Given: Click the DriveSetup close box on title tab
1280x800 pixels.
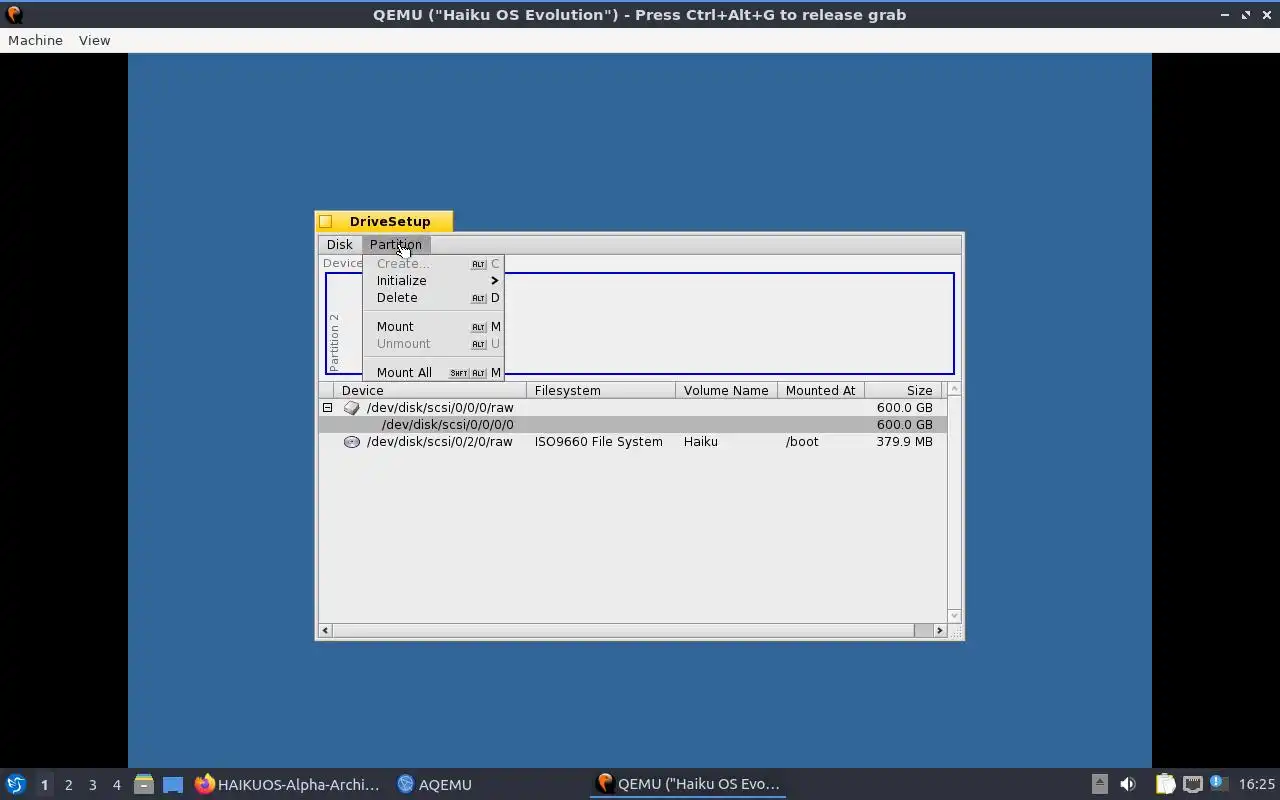Looking at the screenshot, I should pyautogui.click(x=326, y=222).
